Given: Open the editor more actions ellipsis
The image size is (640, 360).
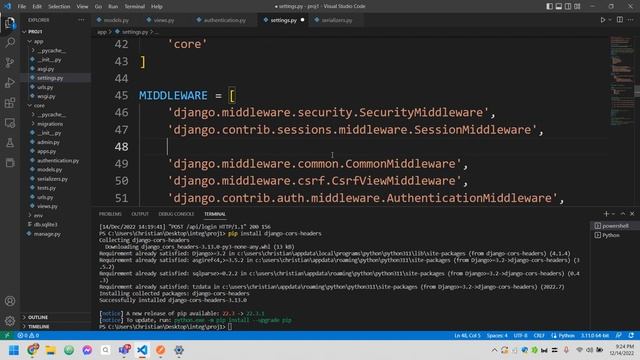Looking at the screenshot, I should pos(631,20).
